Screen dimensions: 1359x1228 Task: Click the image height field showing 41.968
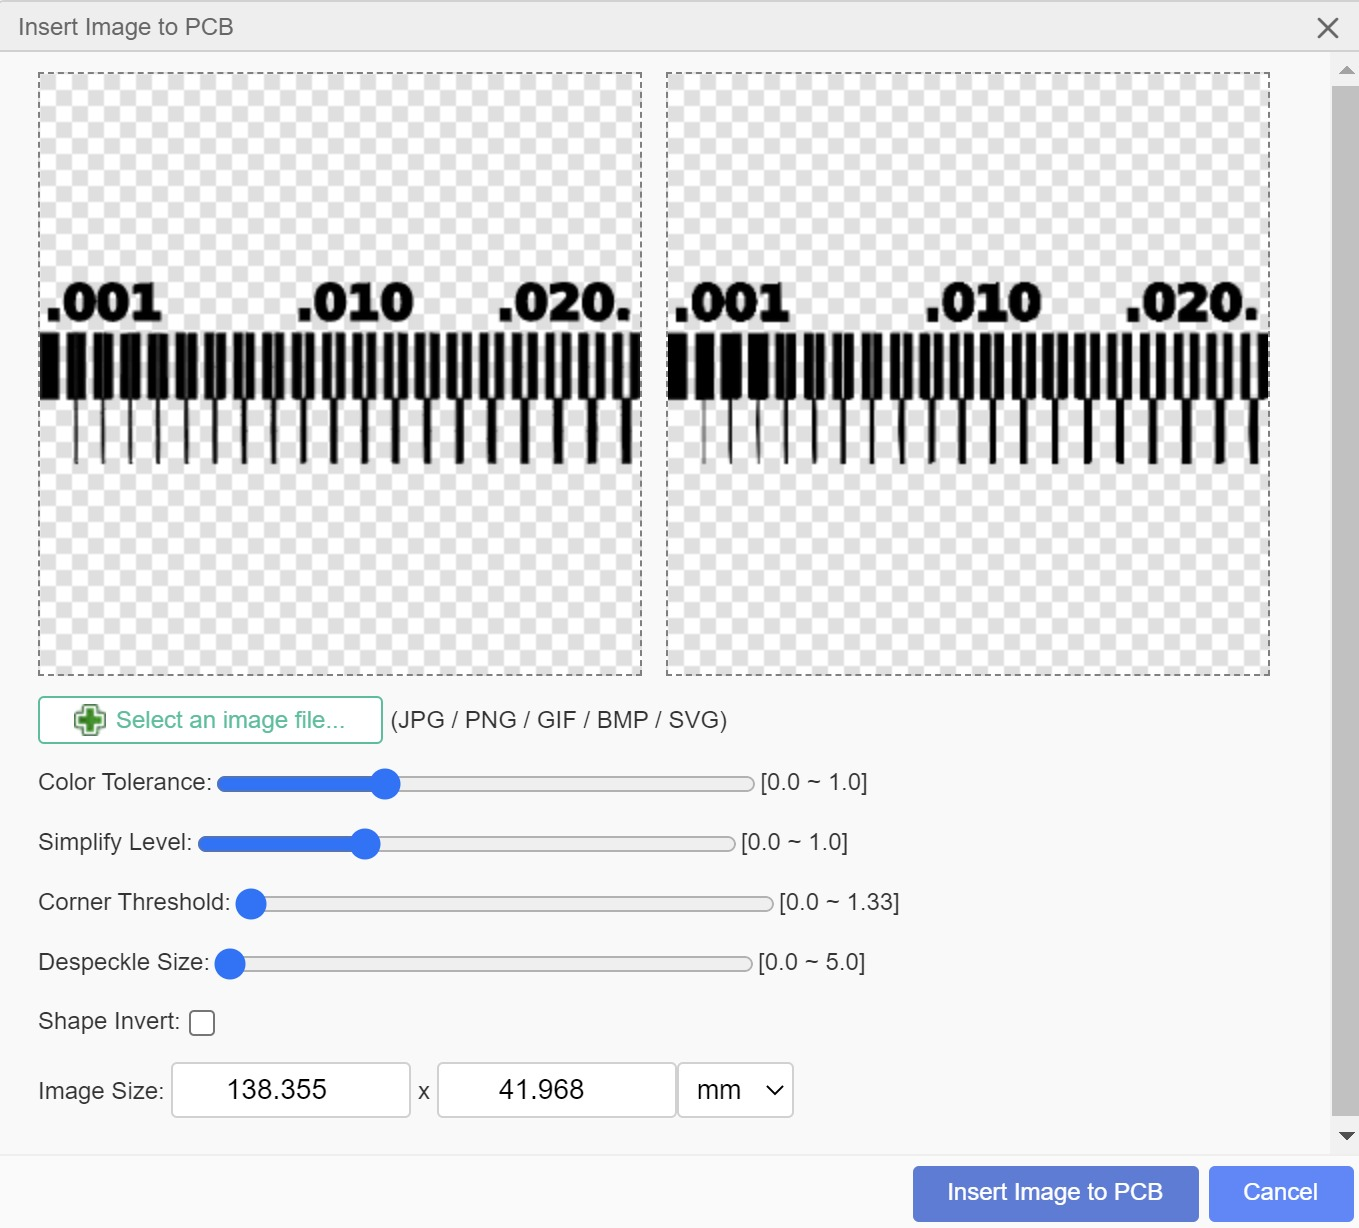pos(557,1090)
